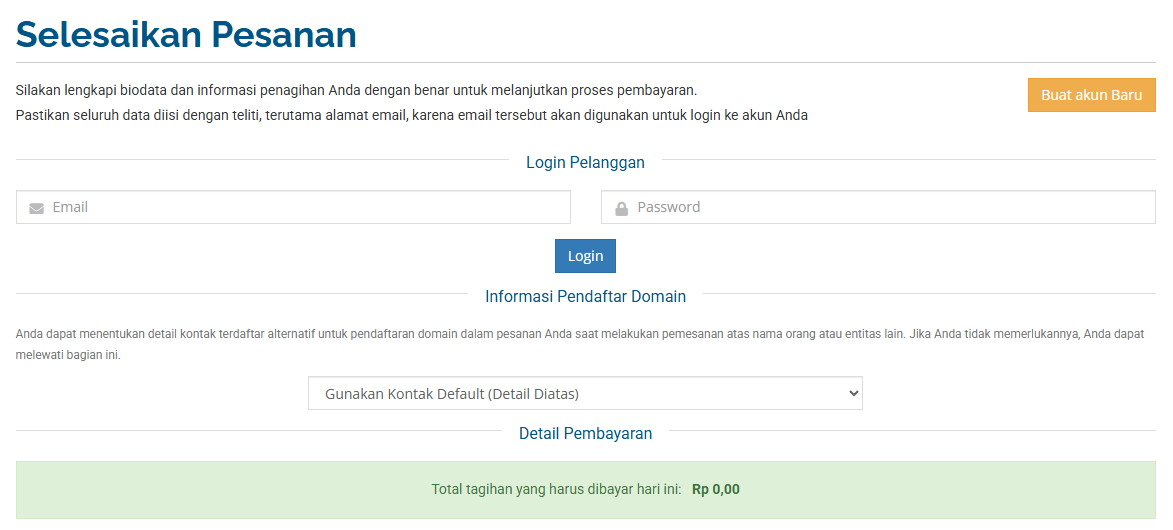Click the padlock icon in the Password field

tap(621, 208)
